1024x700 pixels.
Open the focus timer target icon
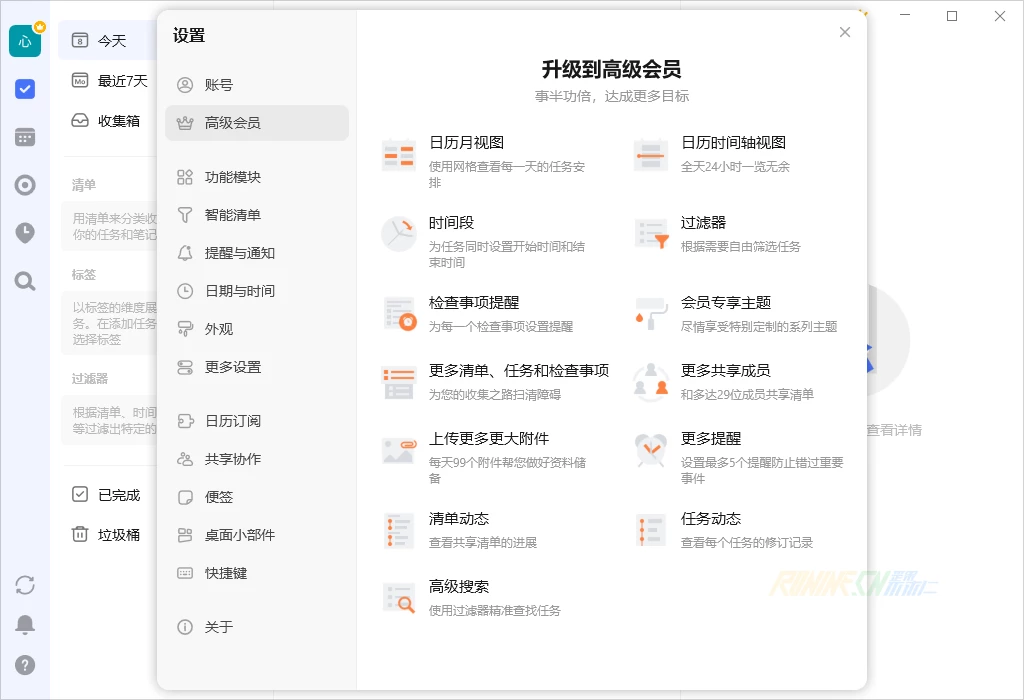point(25,185)
